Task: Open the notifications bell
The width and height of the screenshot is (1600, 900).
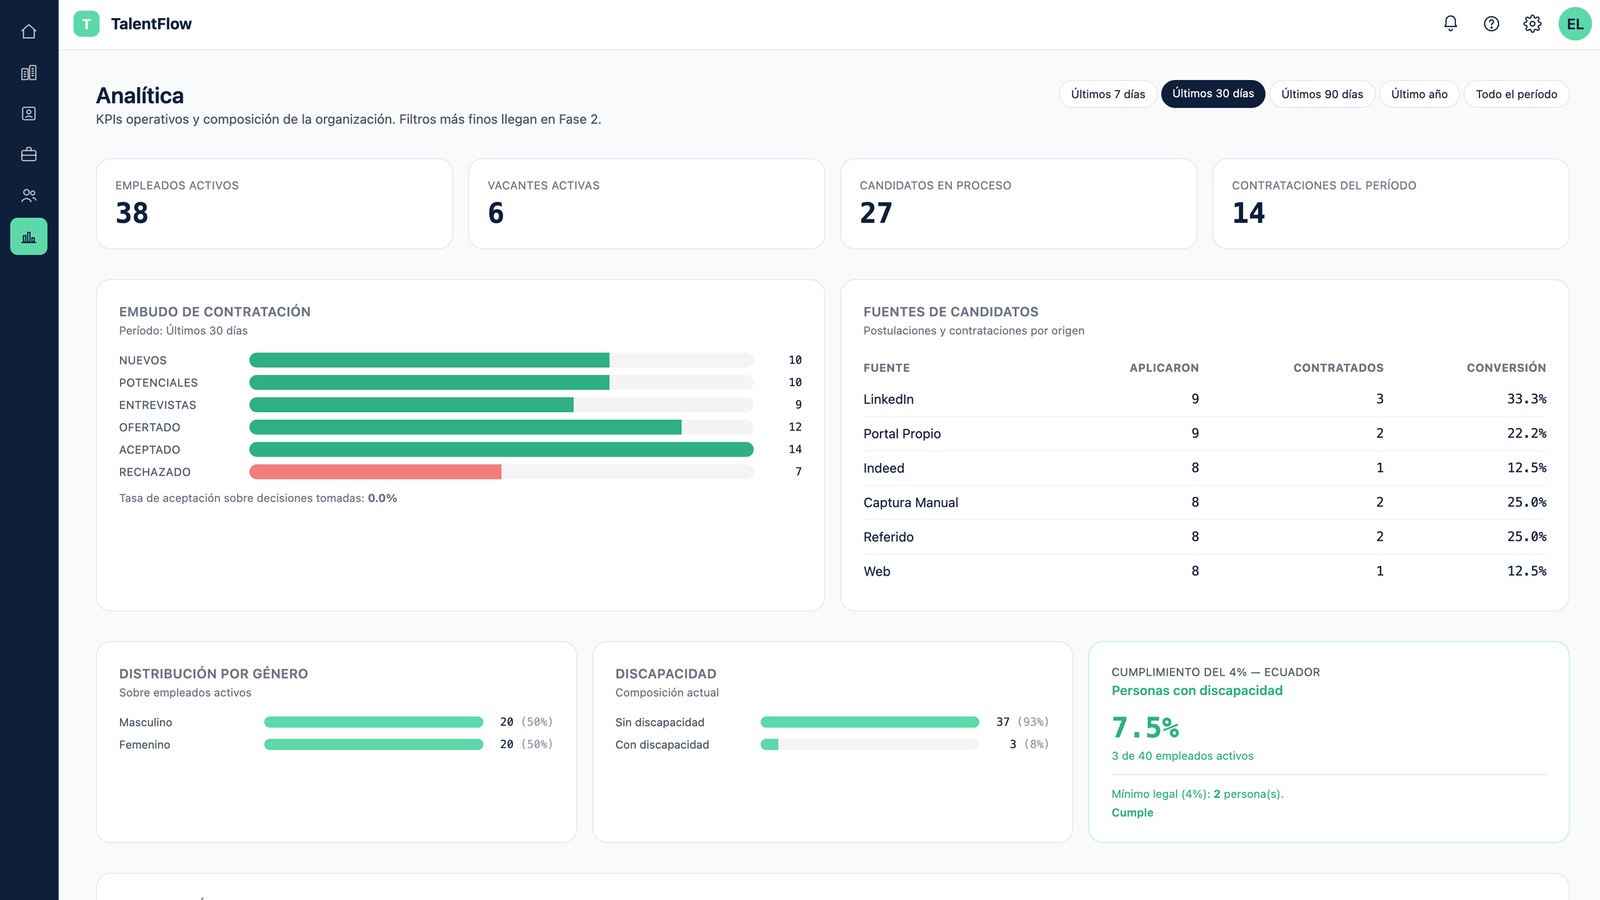Action: coord(1450,24)
